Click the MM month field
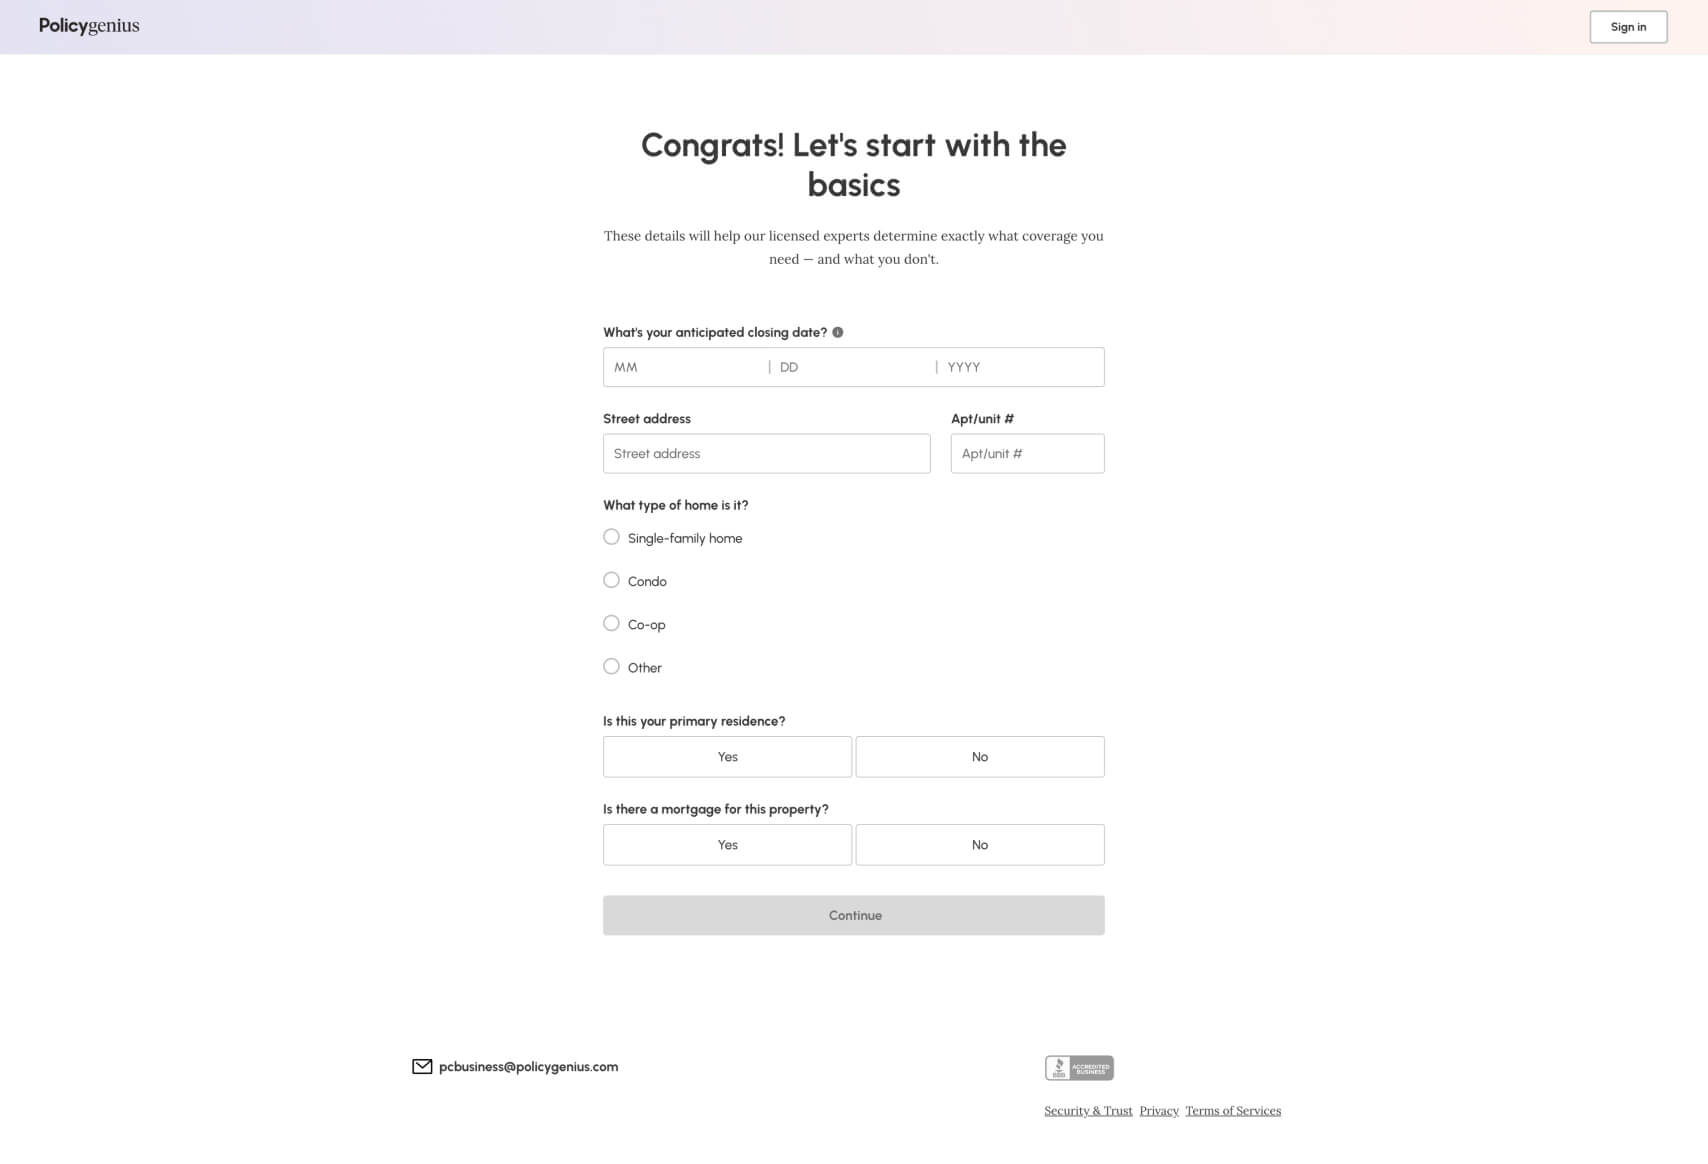Screen dimensions: 1708x1164 click(687, 367)
